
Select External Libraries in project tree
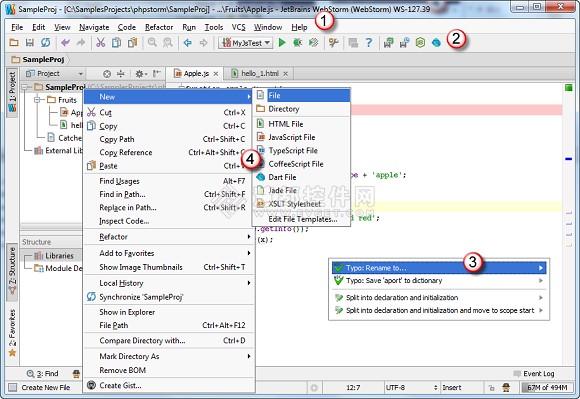click(58, 151)
